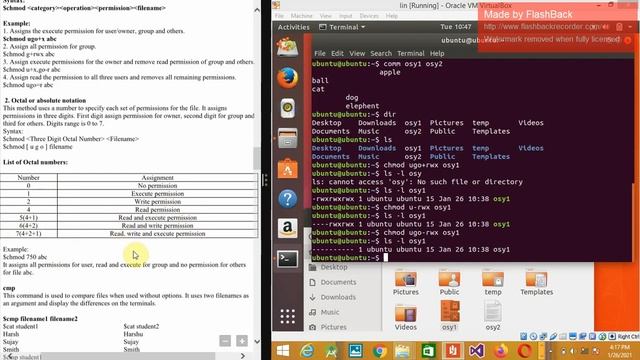Open the Help icon in dock

point(287,199)
